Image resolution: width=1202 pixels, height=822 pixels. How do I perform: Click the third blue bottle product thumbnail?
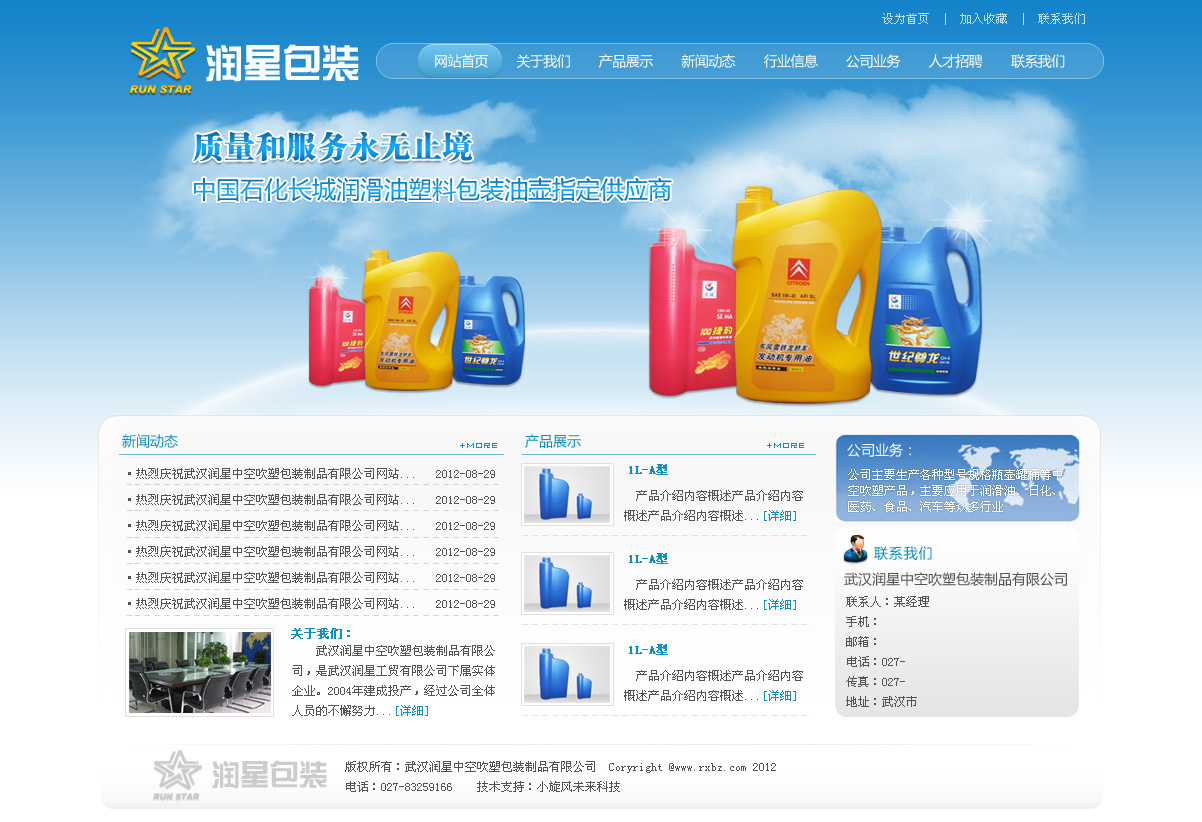point(567,674)
